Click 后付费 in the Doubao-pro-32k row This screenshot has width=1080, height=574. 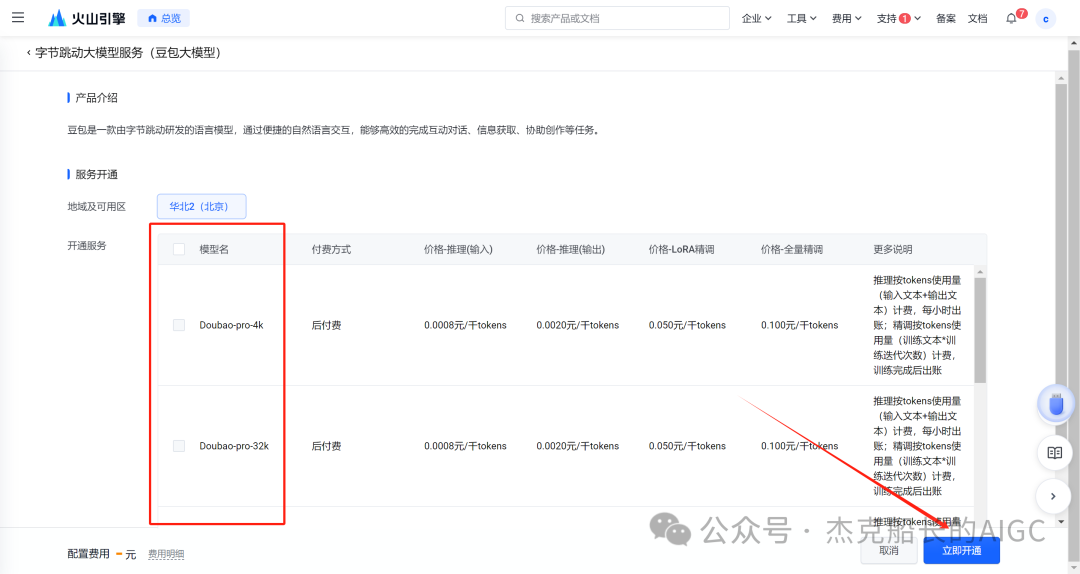pos(326,447)
